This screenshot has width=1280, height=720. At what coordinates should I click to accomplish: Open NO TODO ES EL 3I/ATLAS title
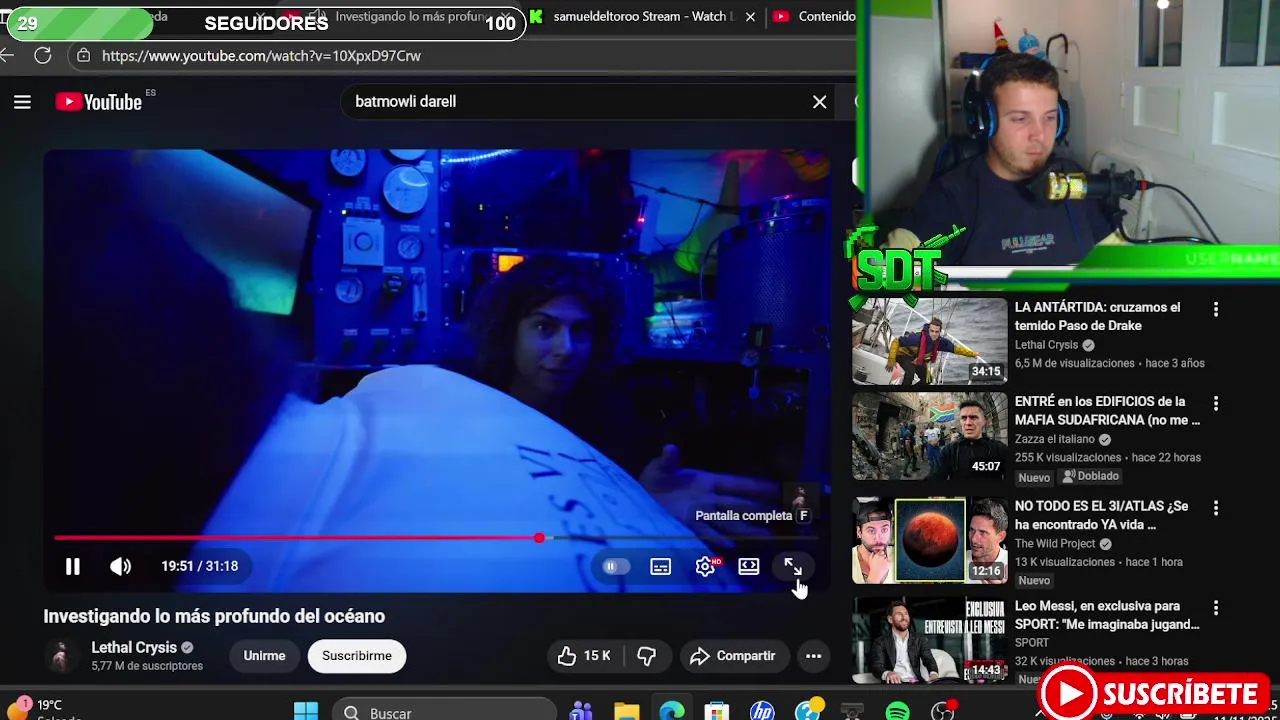point(1101,515)
